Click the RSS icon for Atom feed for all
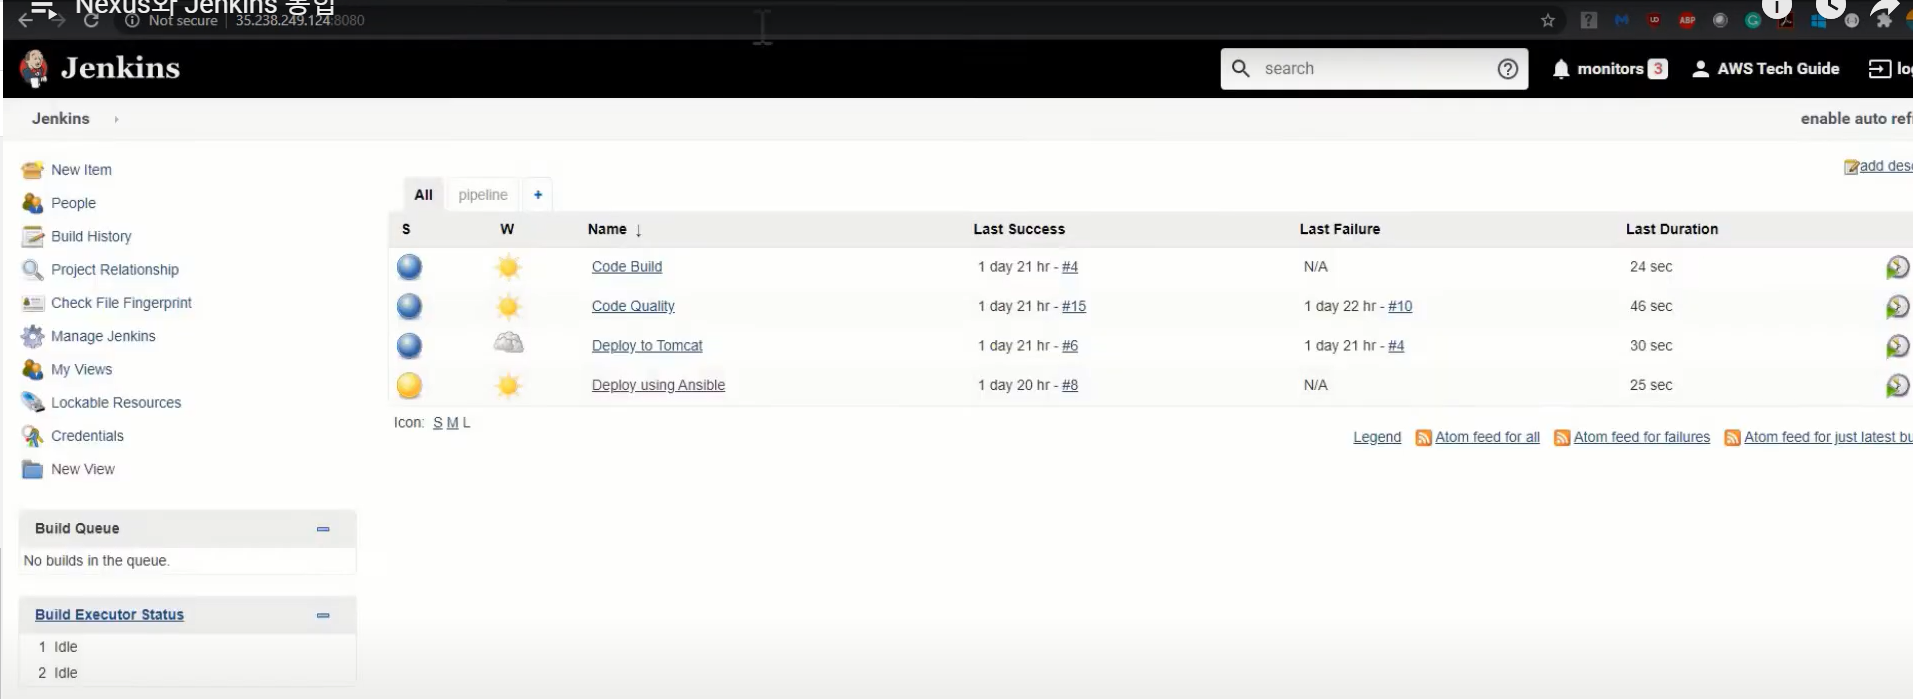This screenshot has height=699, width=1913. [x=1423, y=438]
